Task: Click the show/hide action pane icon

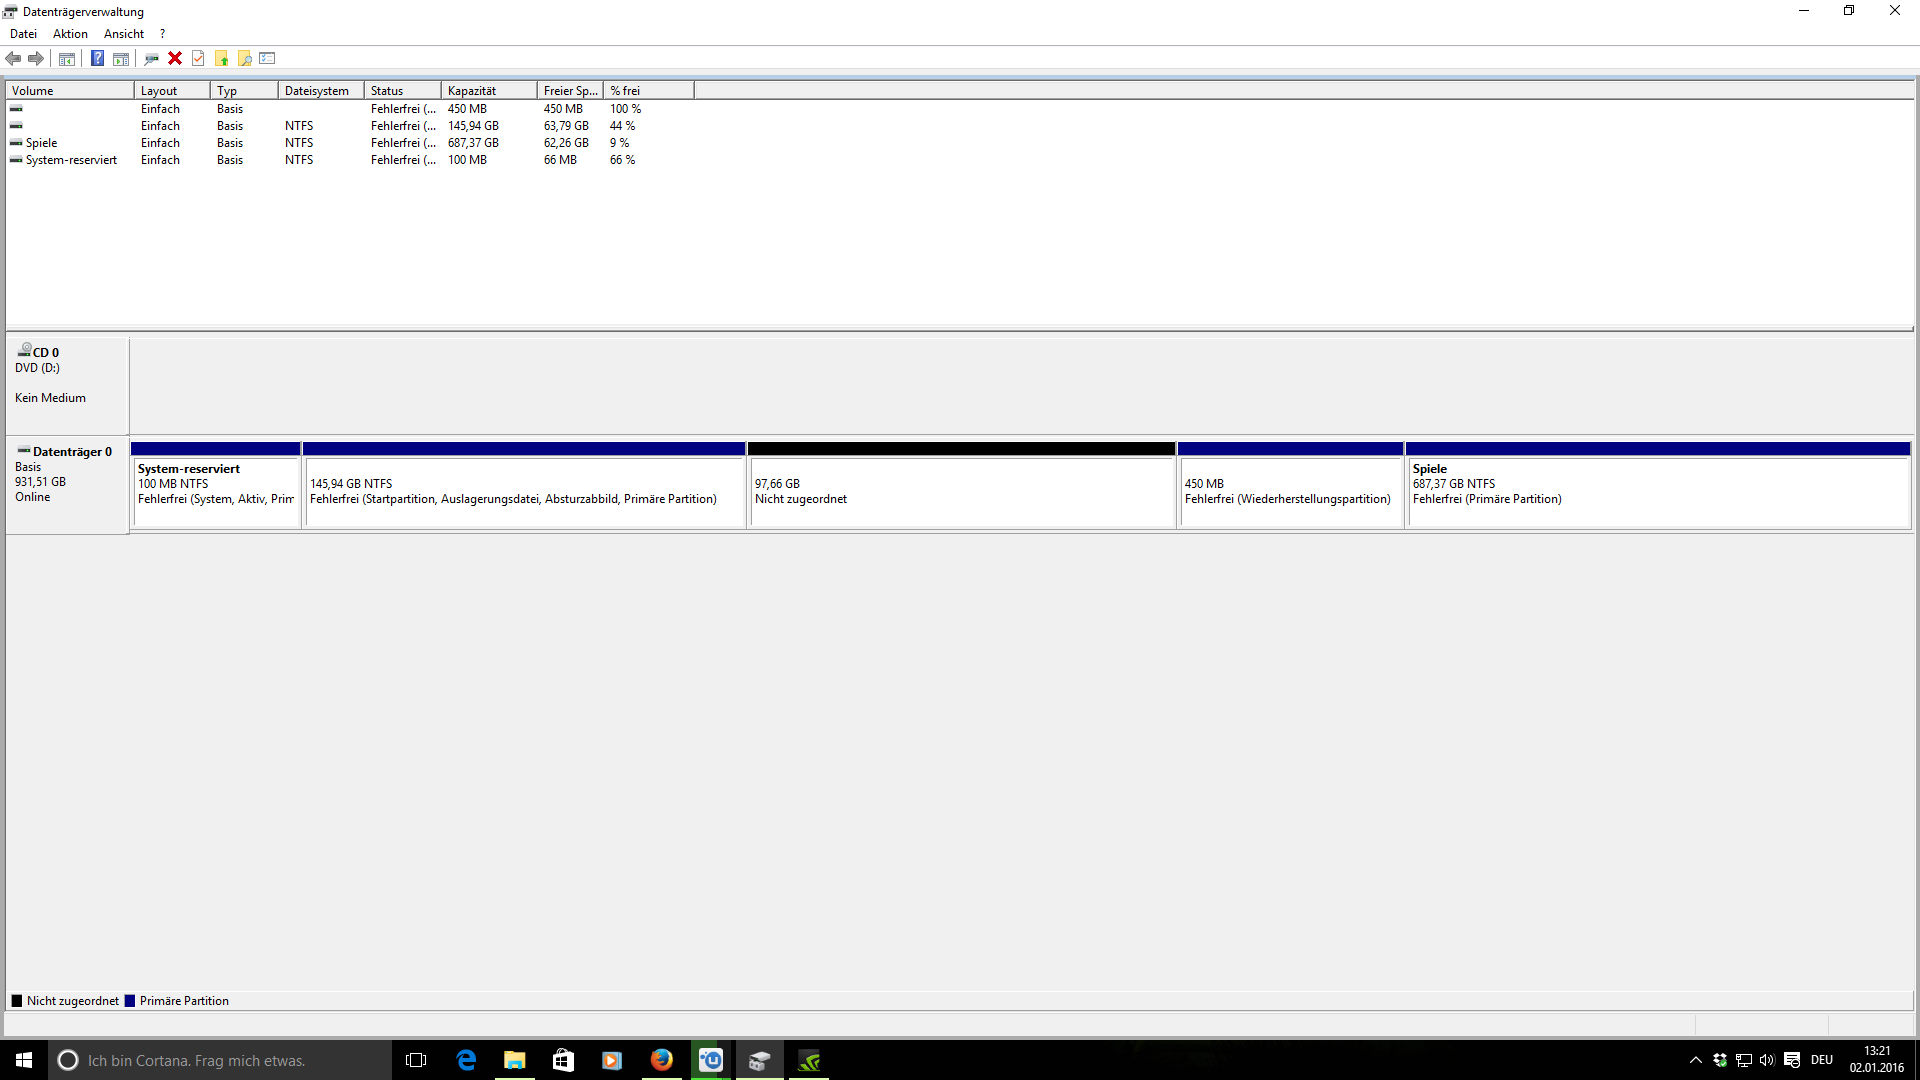Action: tap(121, 58)
